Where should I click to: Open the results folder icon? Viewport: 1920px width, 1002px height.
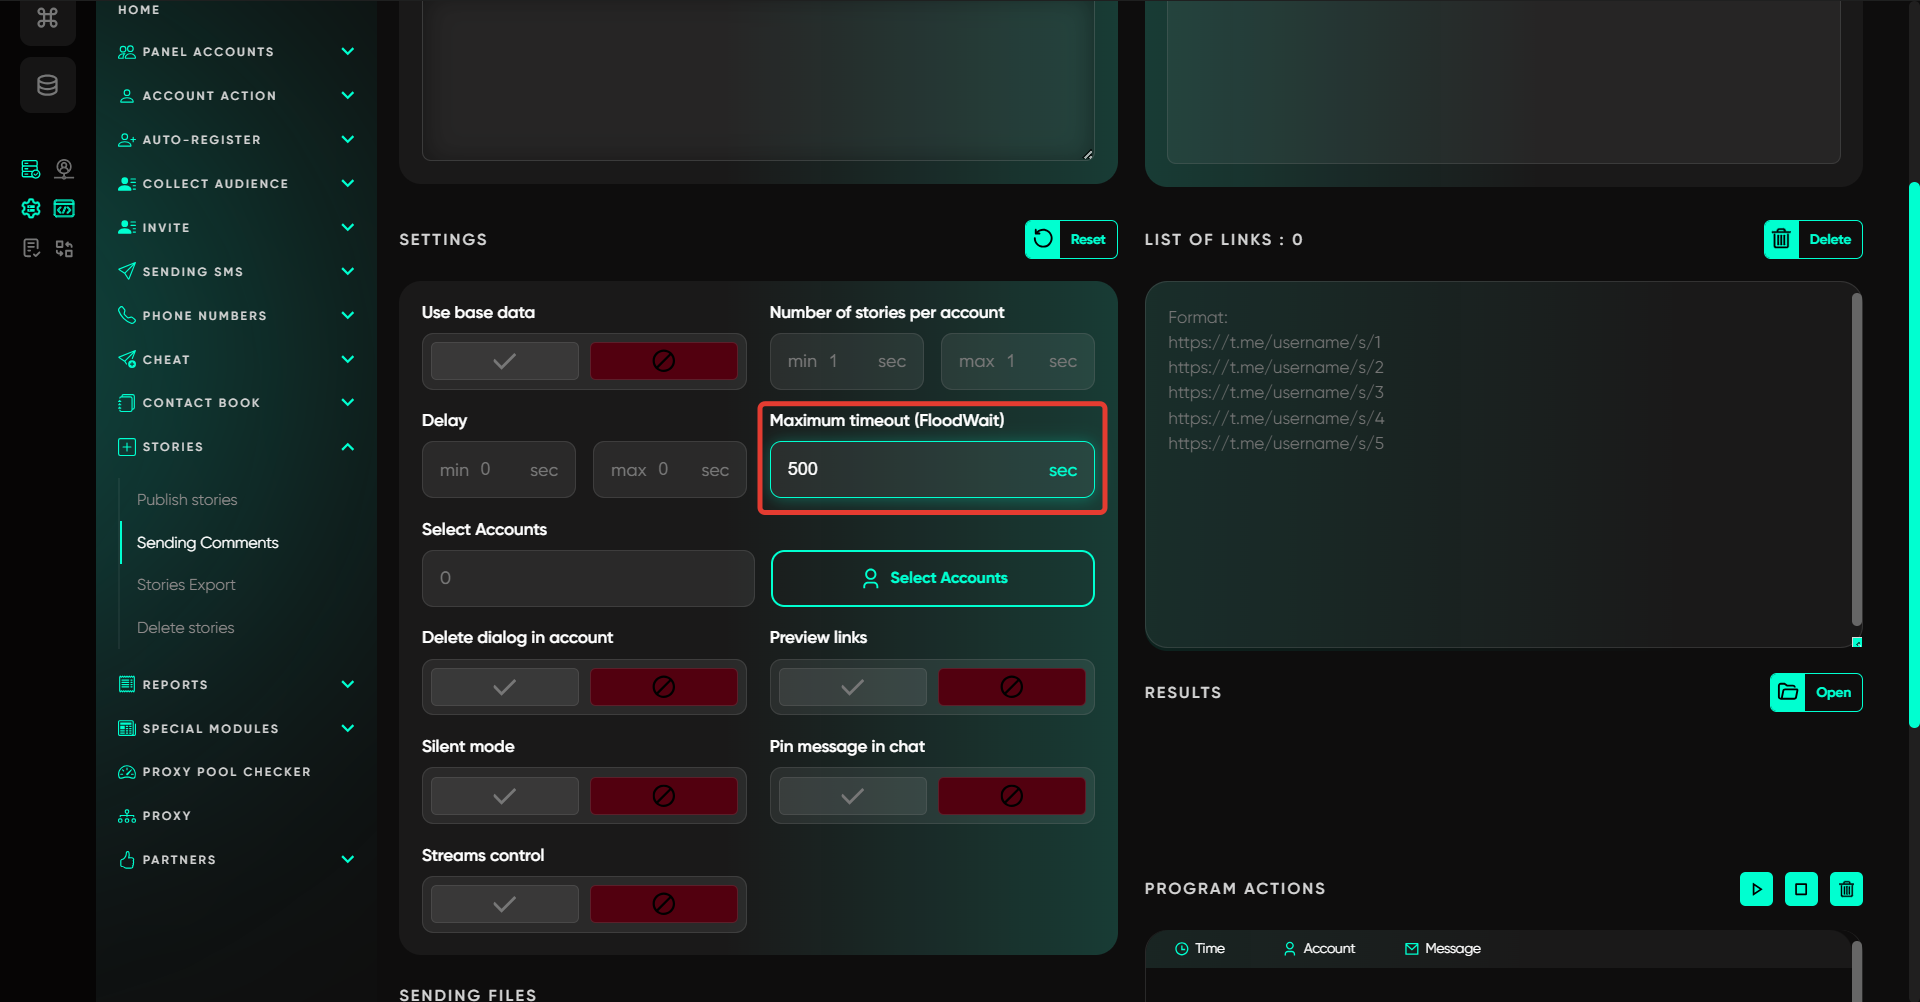[1788, 692]
